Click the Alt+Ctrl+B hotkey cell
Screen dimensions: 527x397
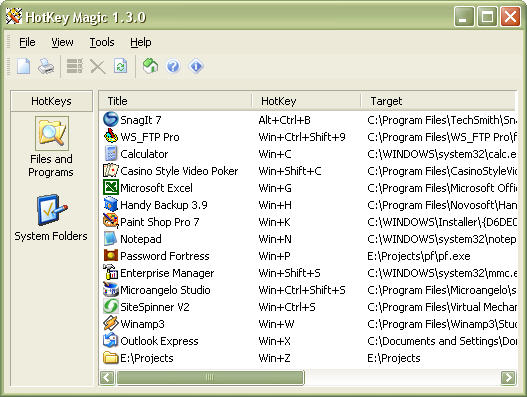pyautogui.click(x=284, y=120)
